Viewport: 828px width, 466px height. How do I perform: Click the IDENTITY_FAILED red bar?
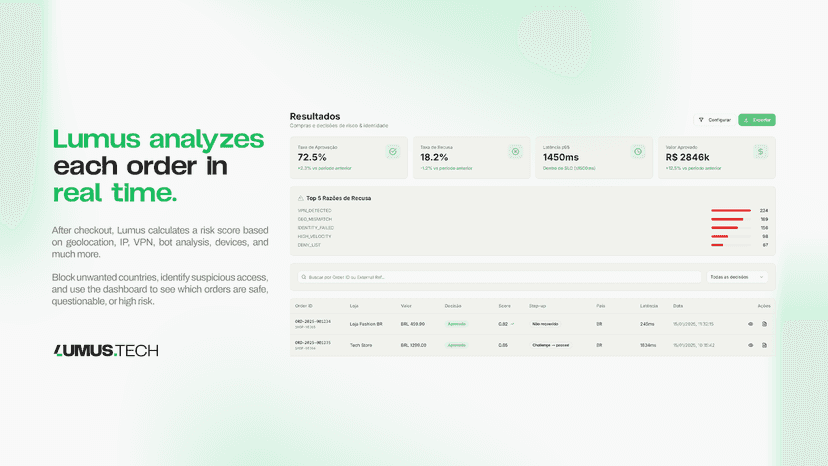[724, 228]
